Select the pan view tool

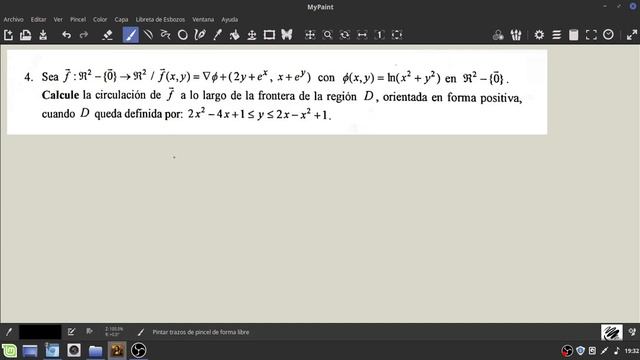(x=310, y=35)
